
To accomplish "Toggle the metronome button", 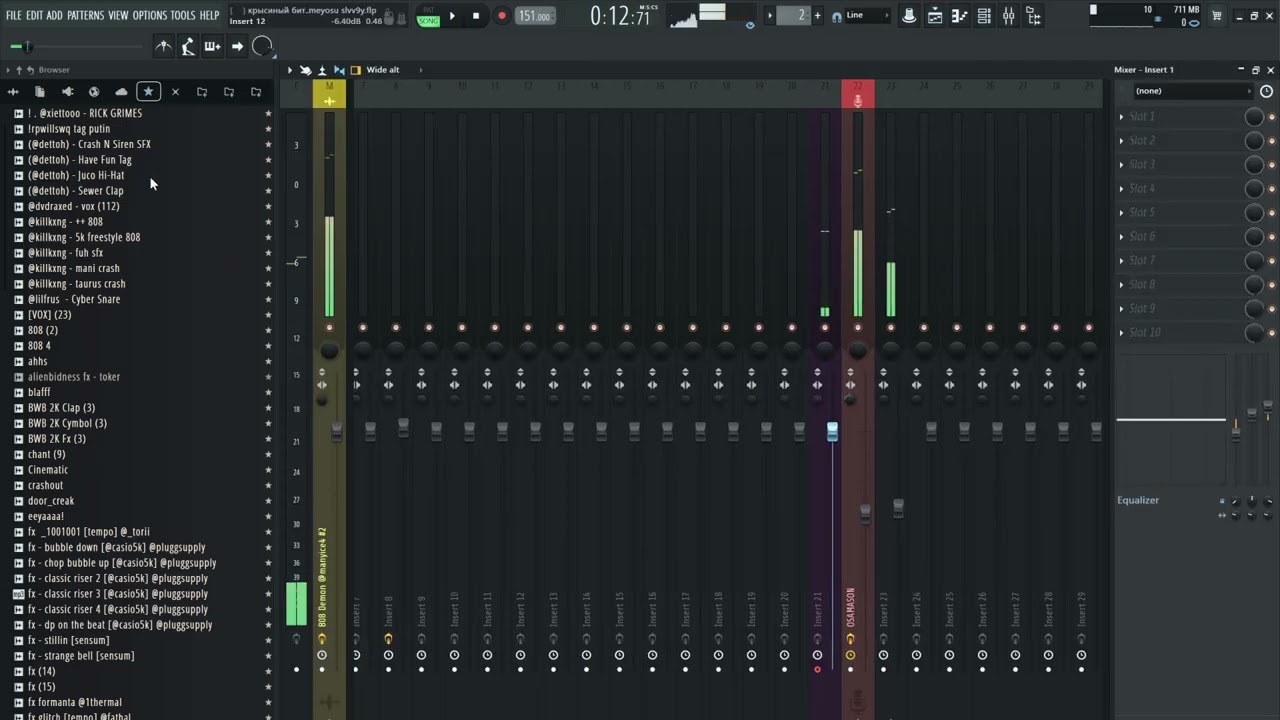I will [164, 46].
